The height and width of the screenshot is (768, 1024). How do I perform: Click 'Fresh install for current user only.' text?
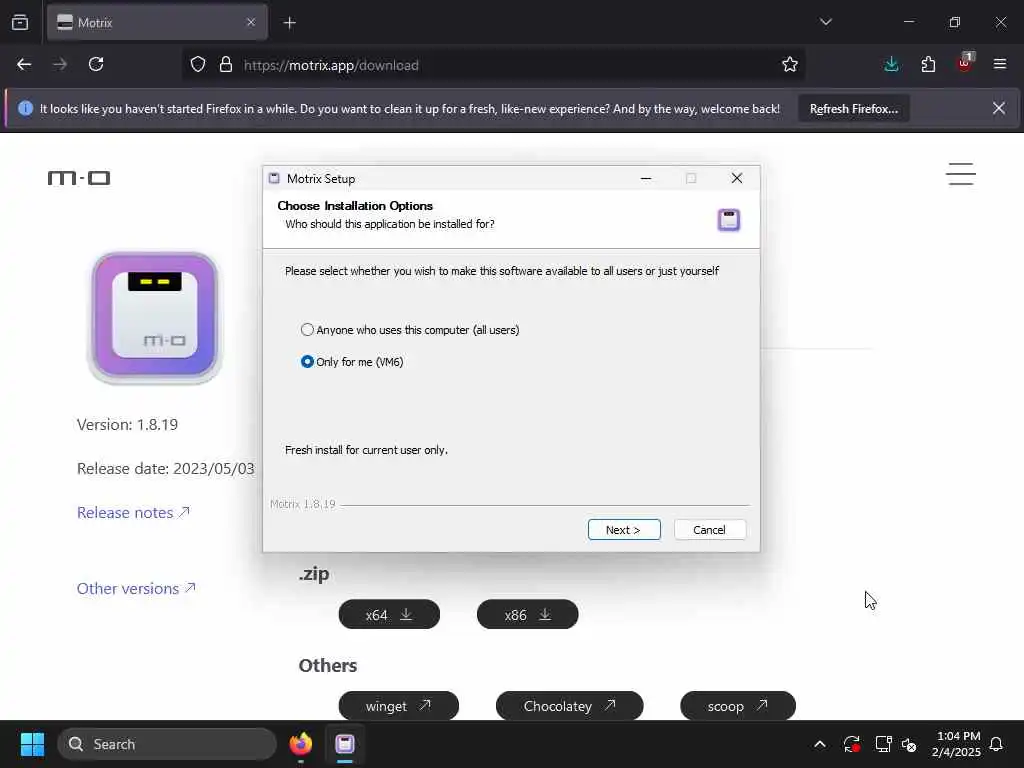pyautogui.click(x=366, y=450)
